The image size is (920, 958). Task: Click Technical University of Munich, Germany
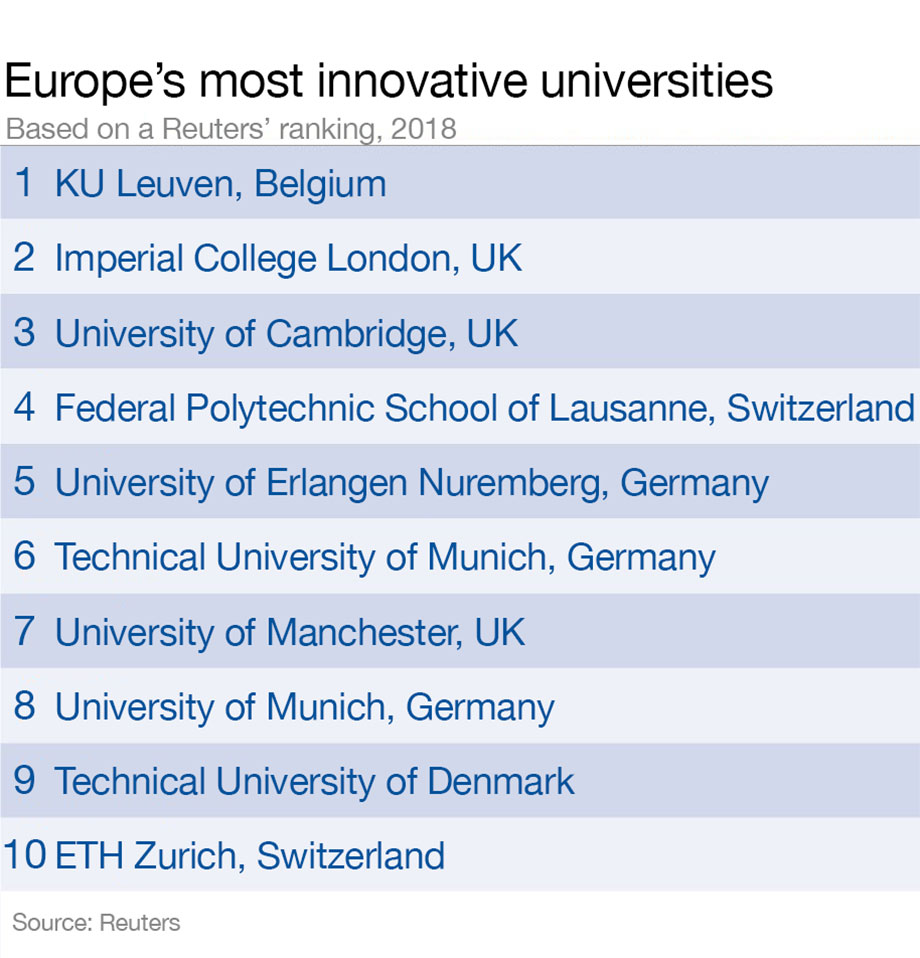(x=385, y=557)
